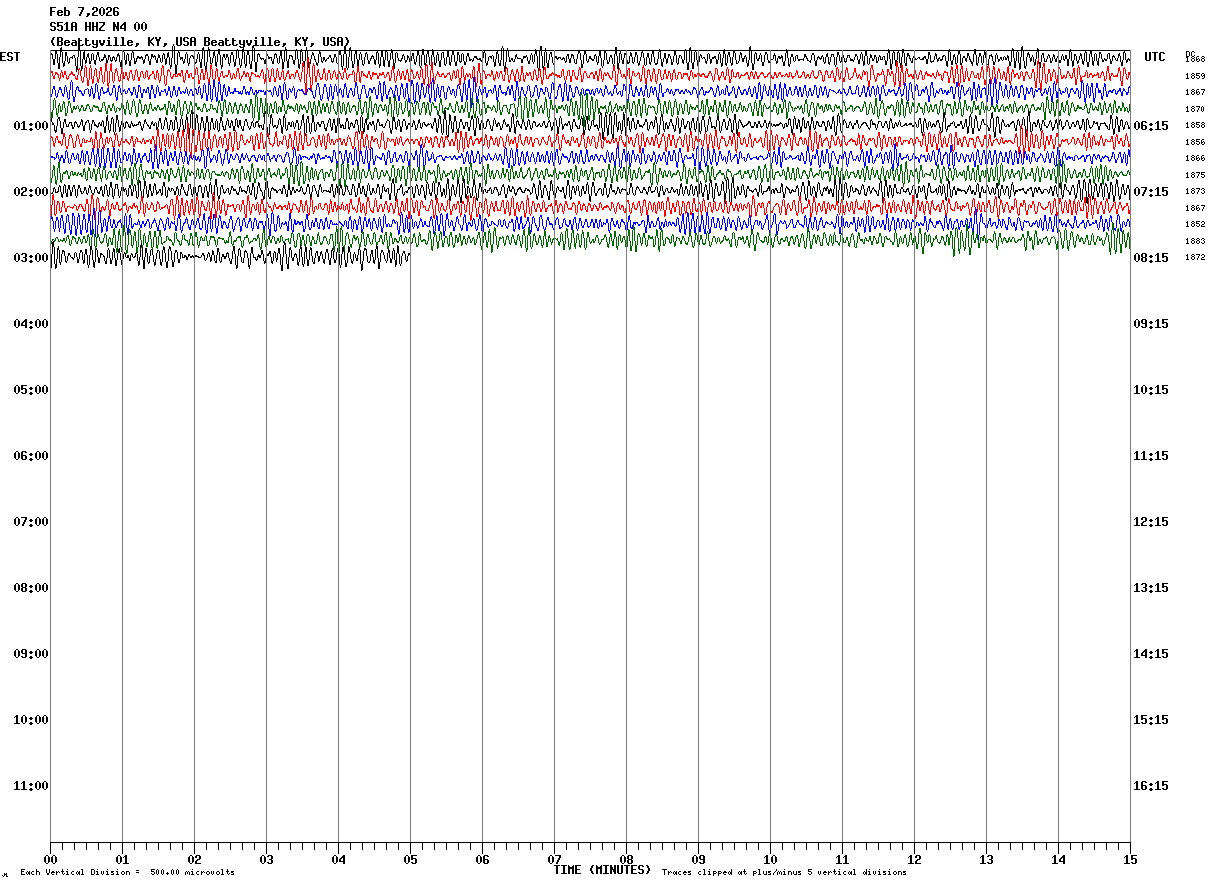Viewport: 1210px width, 886px height.
Task: Click the 13 minute axis tick label
Action: click(986, 860)
